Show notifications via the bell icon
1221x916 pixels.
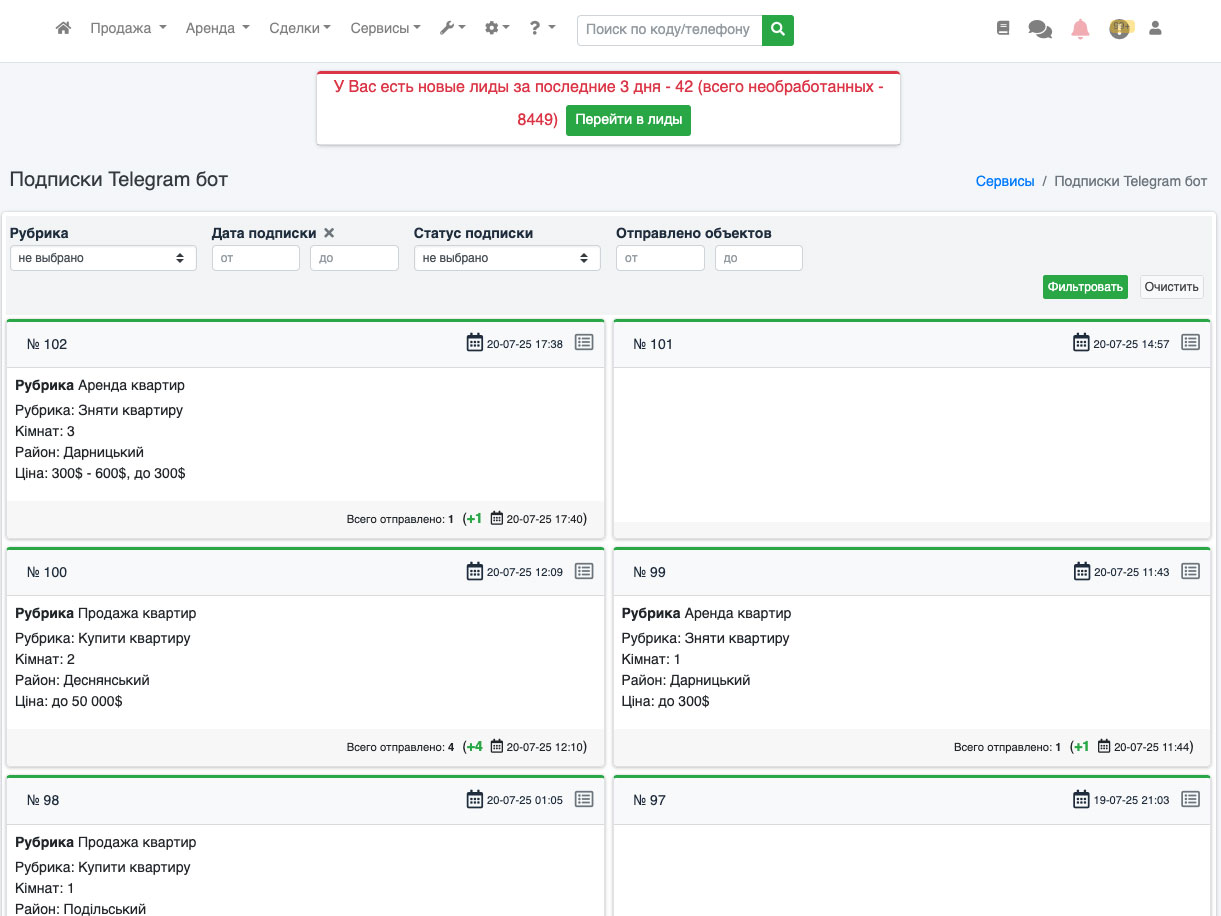pyautogui.click(x=1080, y=29)
